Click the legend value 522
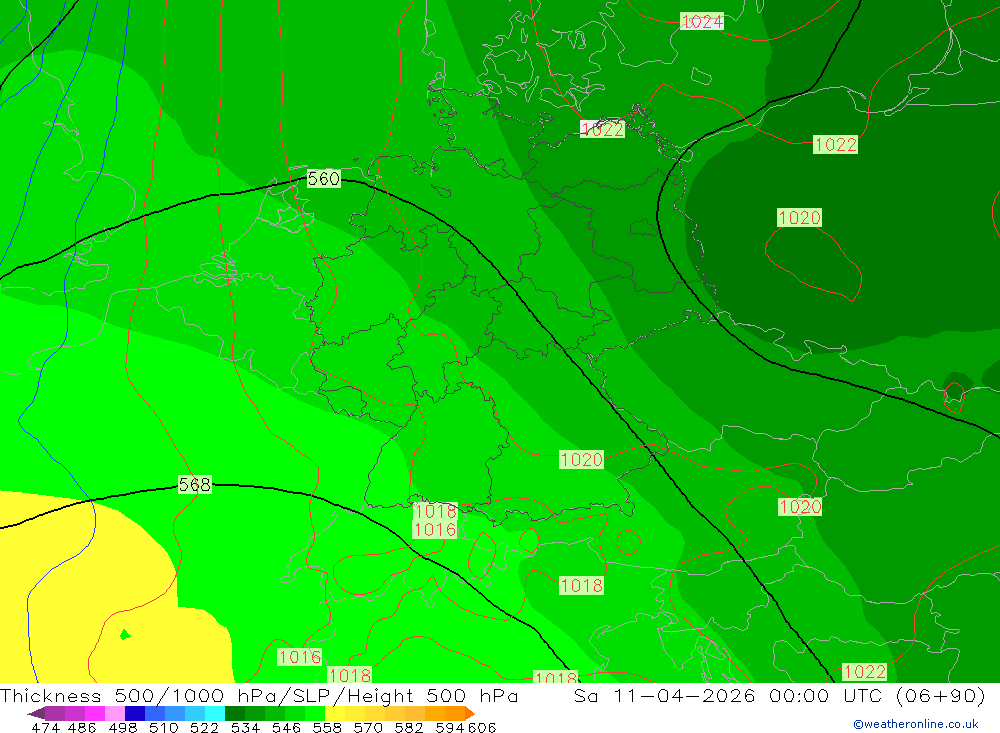The width and height of the screenshot is (1000, 733). tap(204, 727)
